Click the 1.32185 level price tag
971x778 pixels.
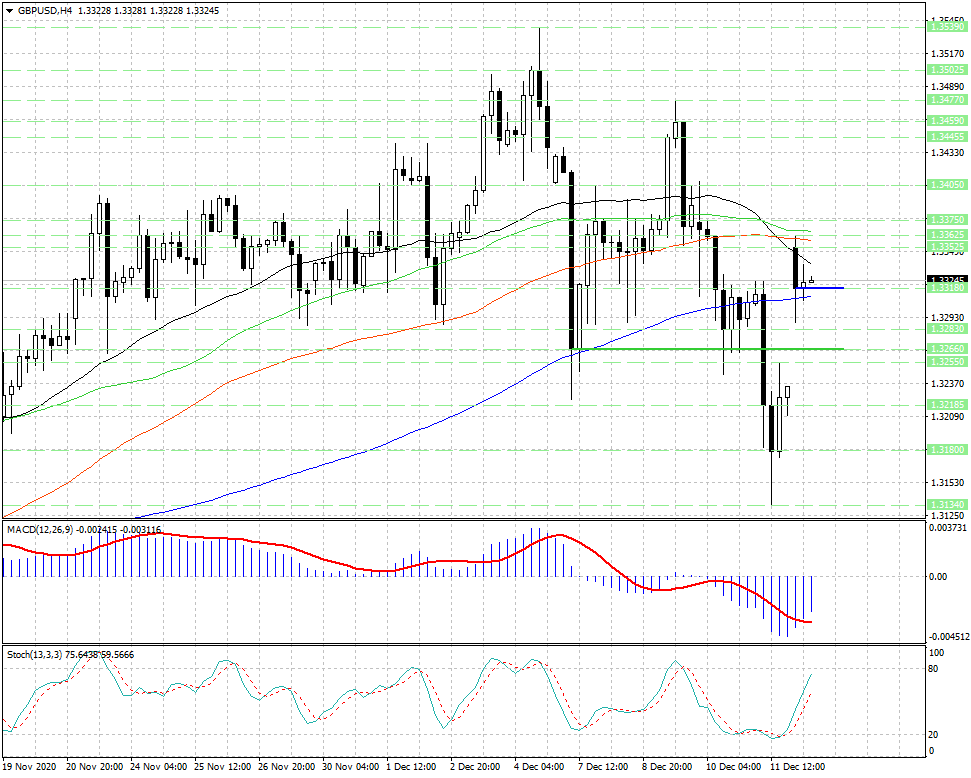pos(947,405)
